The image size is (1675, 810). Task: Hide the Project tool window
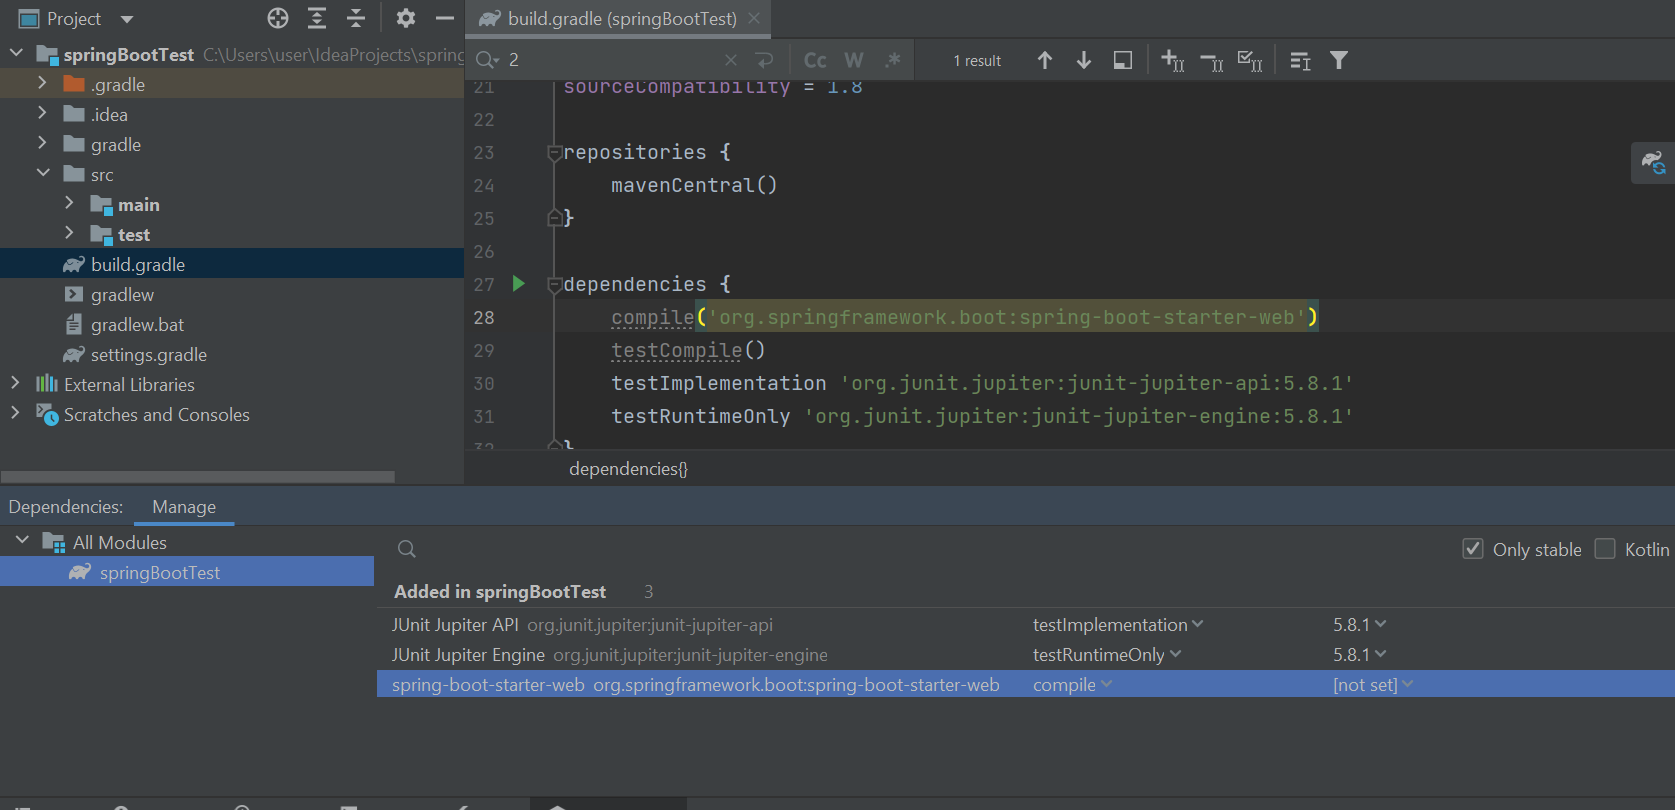445,18
